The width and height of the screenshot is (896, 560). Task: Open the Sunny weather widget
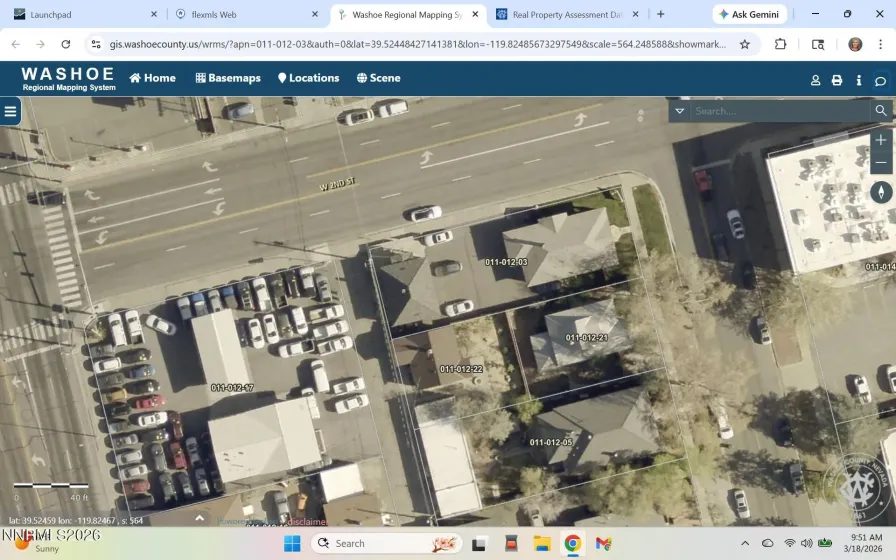pos(37,543)
